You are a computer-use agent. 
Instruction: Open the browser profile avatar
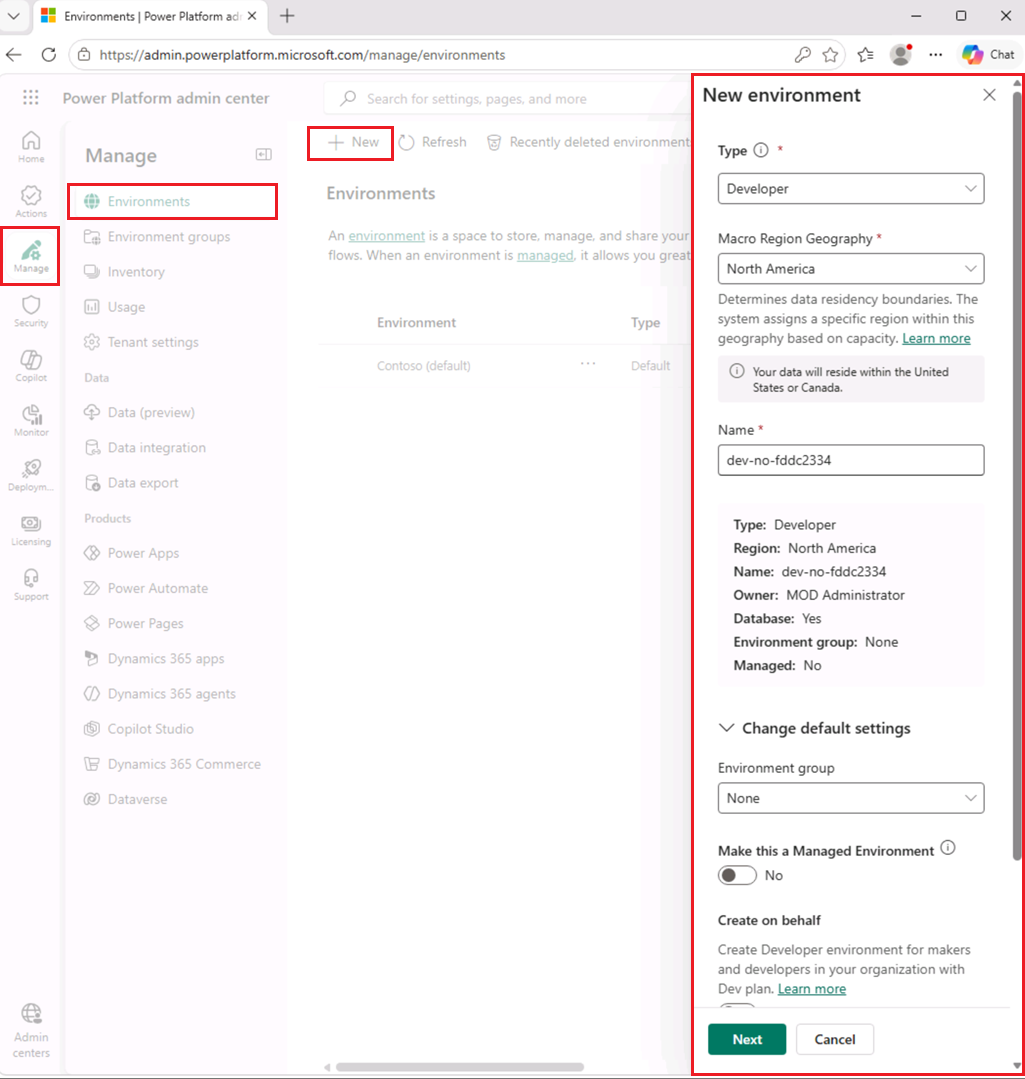pos(900,55)
